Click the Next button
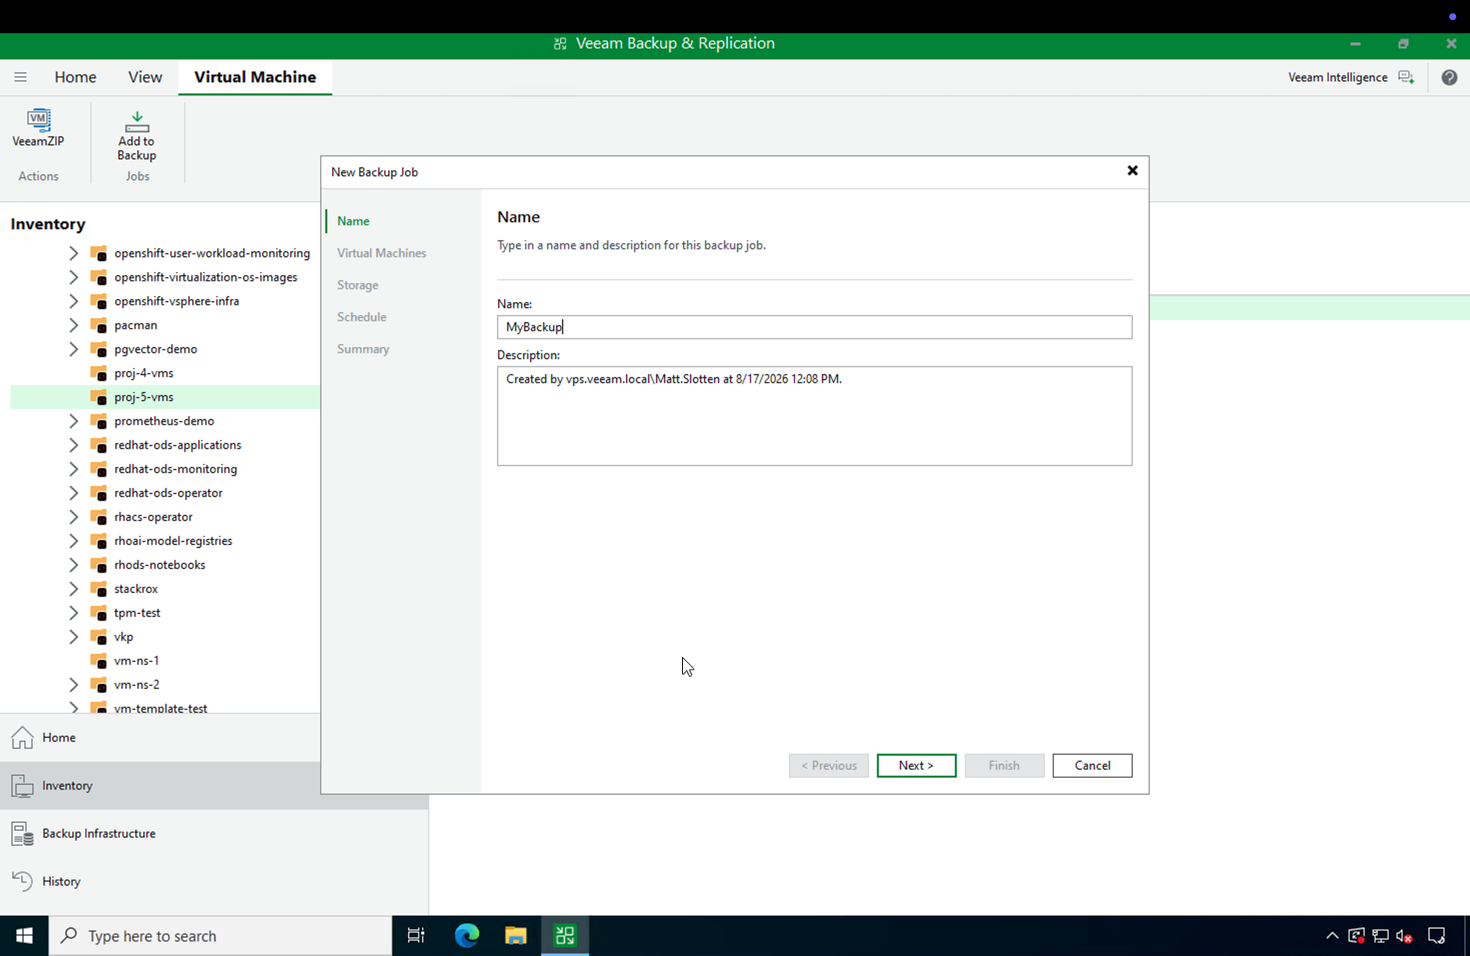Viewport: 1470px width, 956px height. (x=916, y=765)
